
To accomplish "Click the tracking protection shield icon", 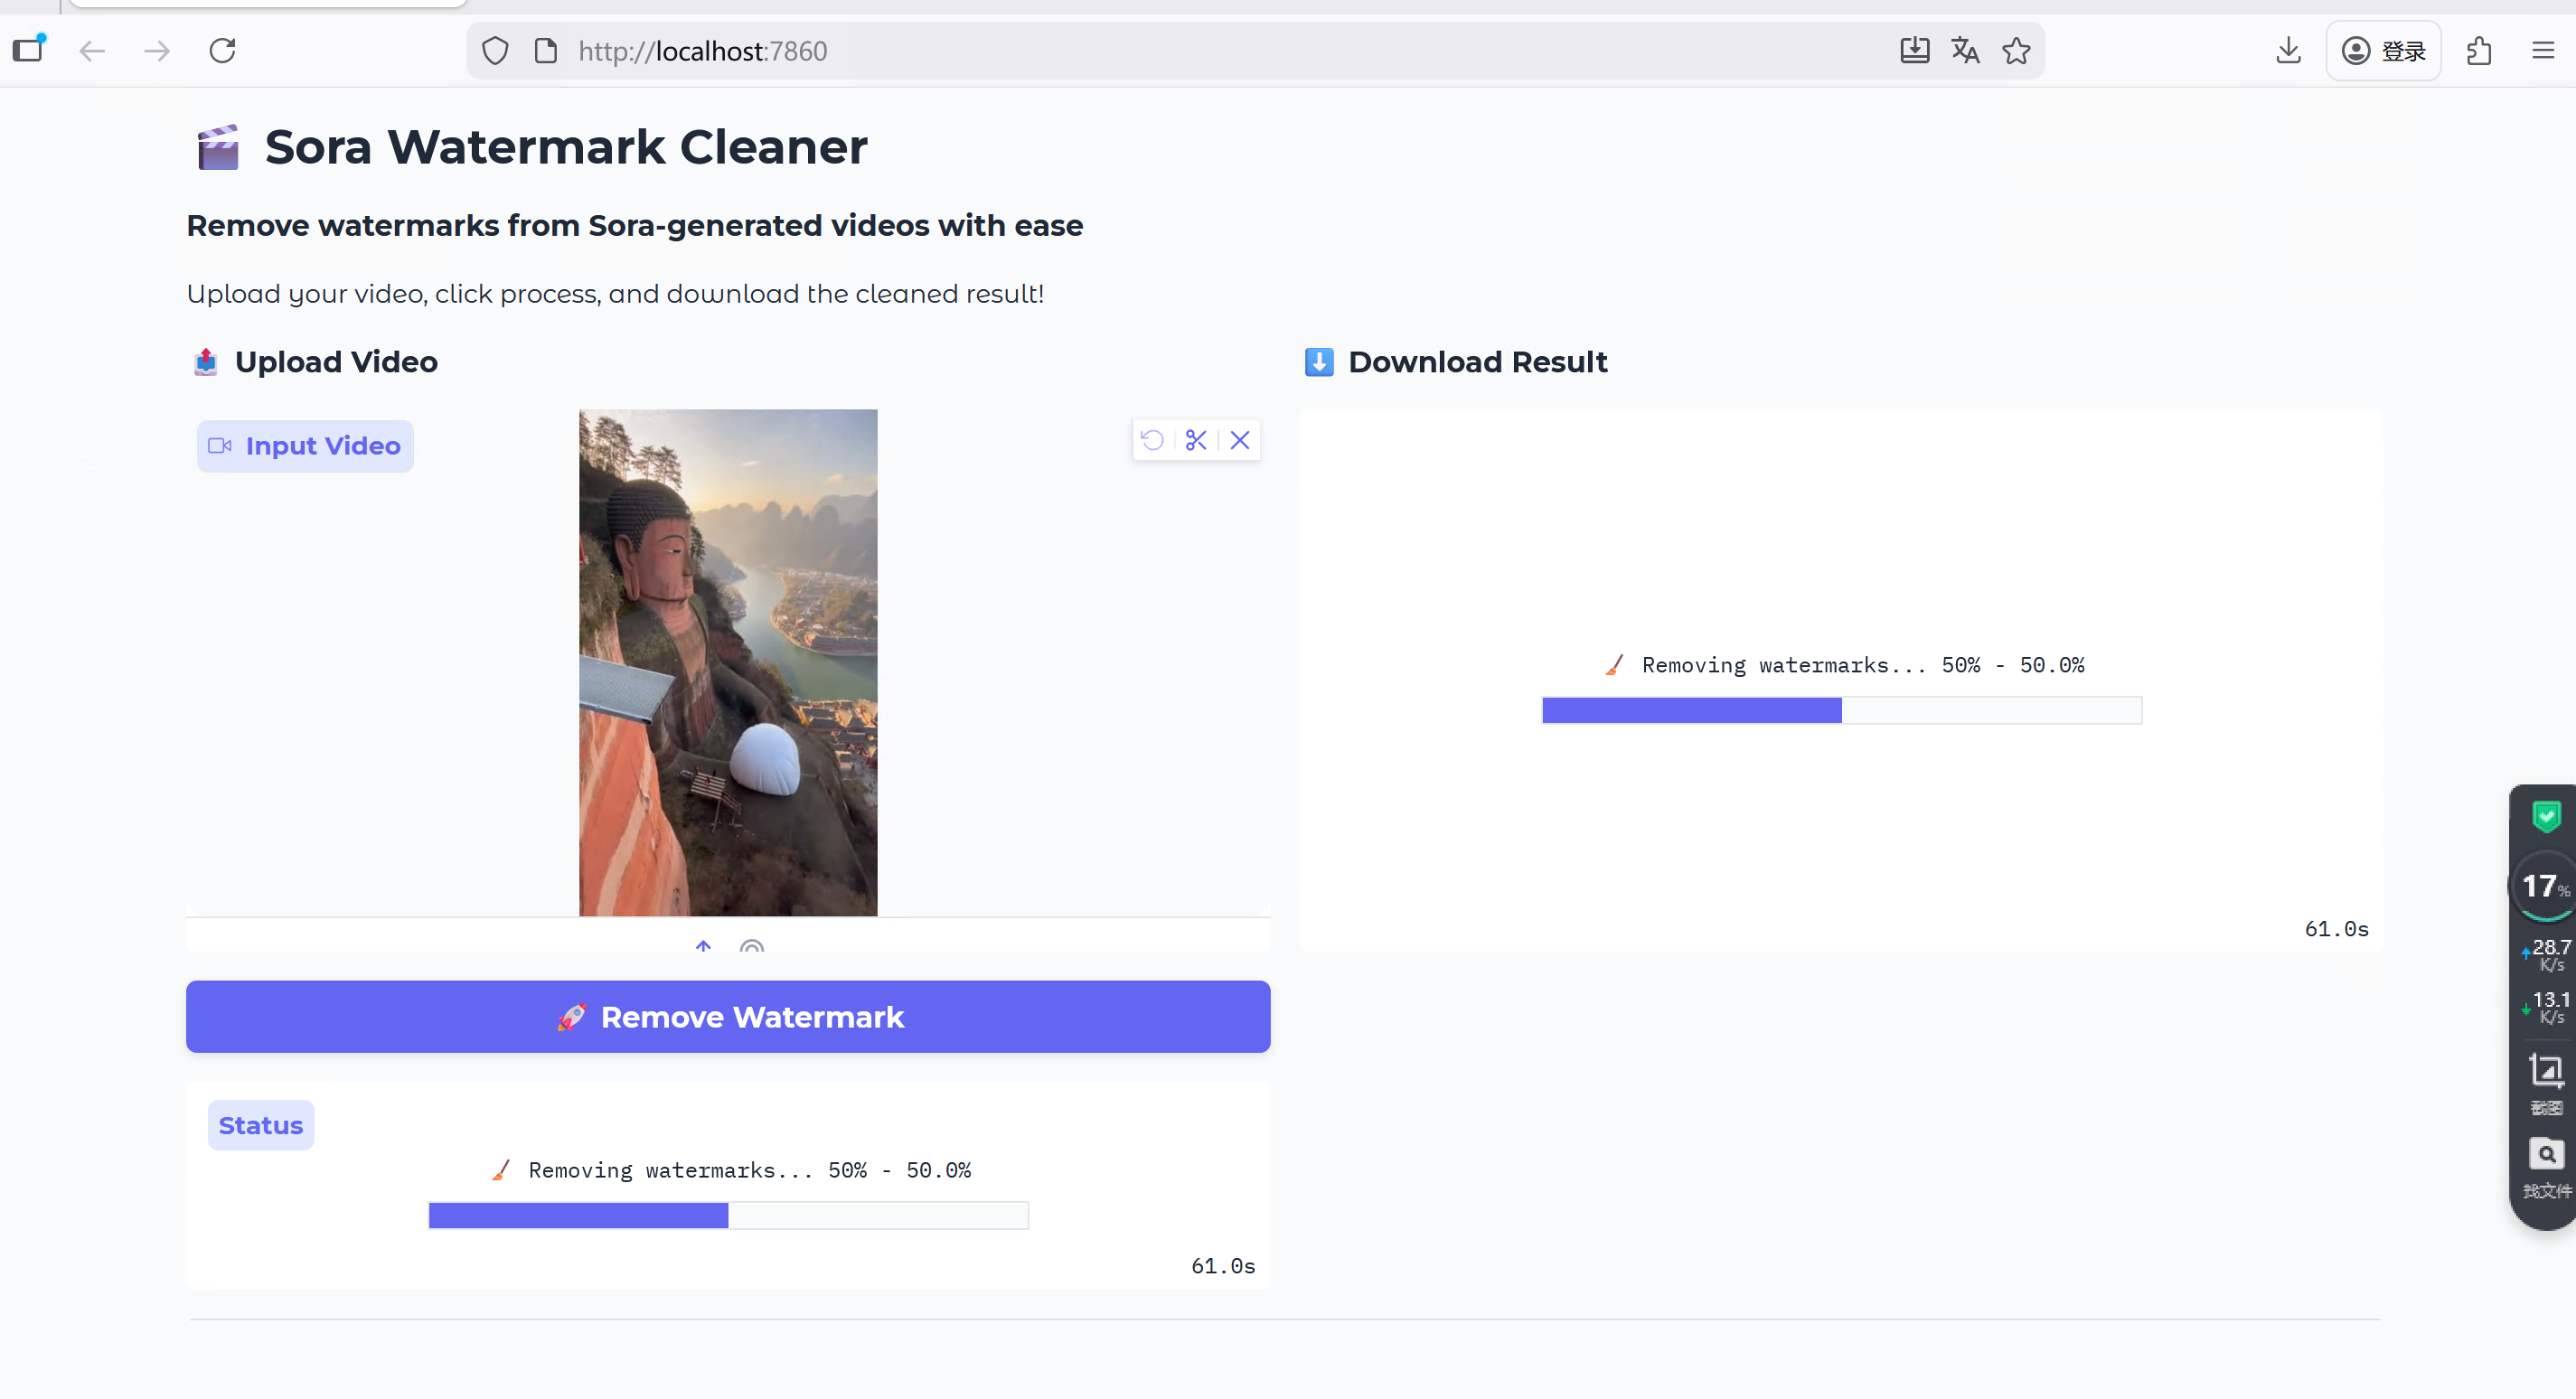I will [x=495, y=50].
